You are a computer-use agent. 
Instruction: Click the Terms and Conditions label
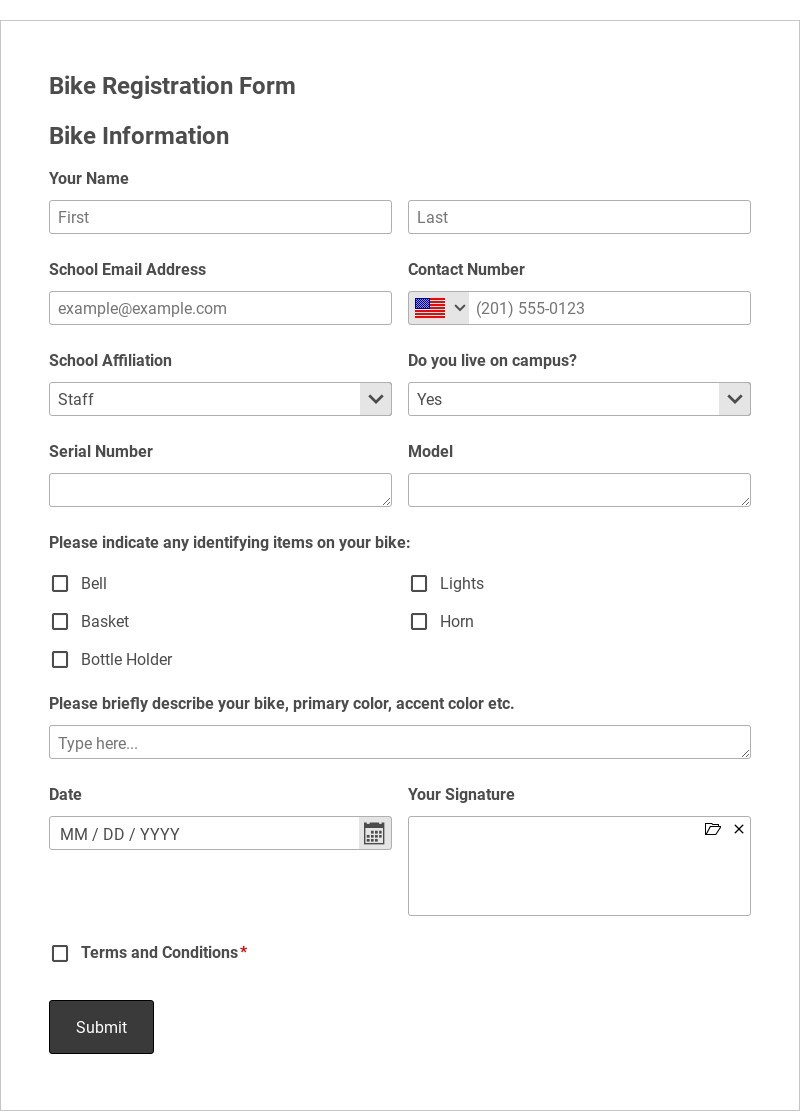[159, 952]
